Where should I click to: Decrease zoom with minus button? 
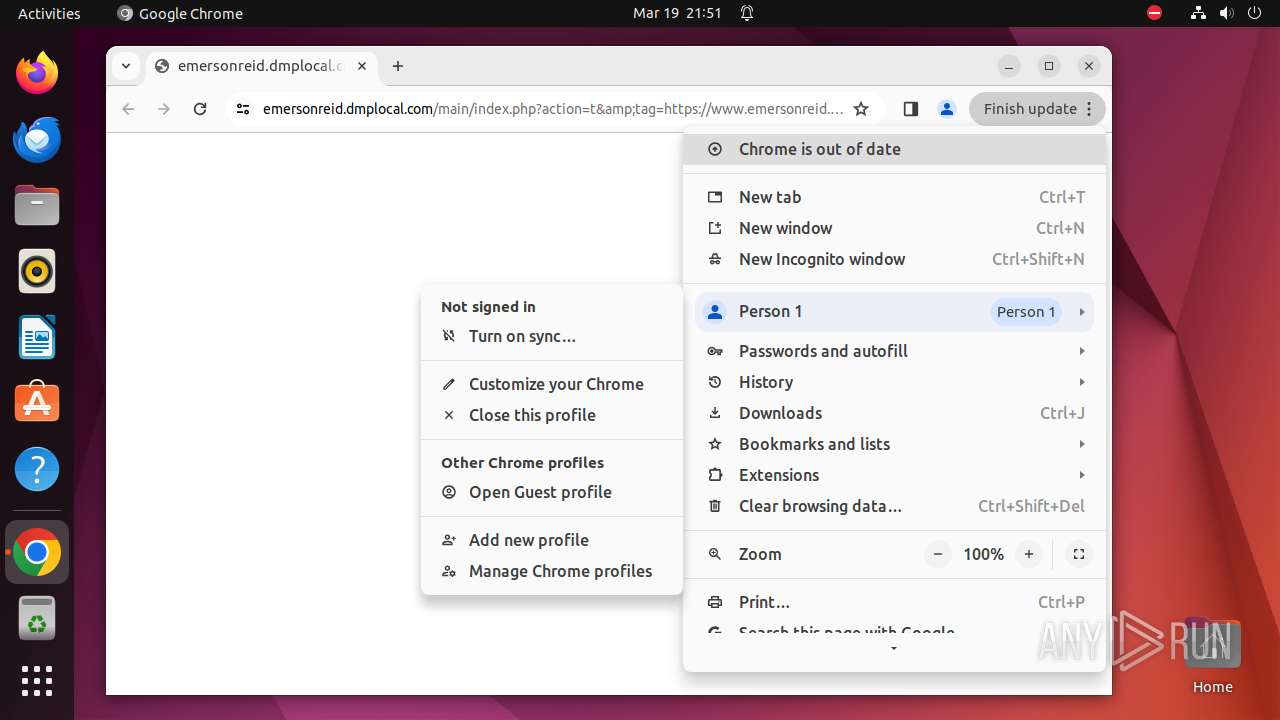pyautogui.click(x=937, y=554)
